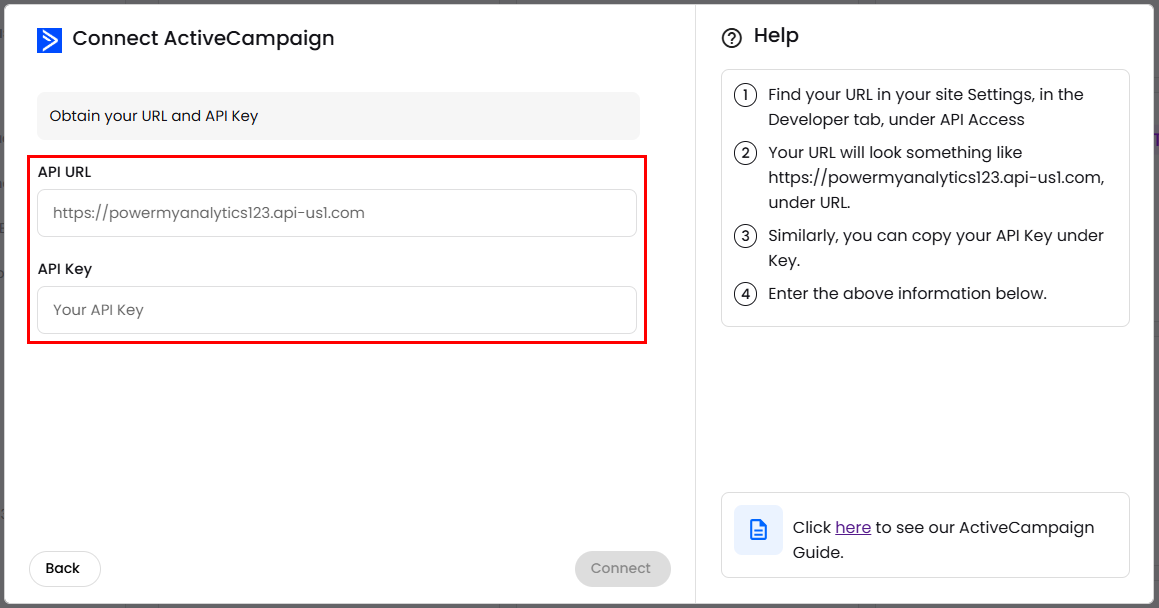This screenshot has width=1159, height=608.
Task: Click the 'Enter the above information below' instruction
Action: coord(907,294)
